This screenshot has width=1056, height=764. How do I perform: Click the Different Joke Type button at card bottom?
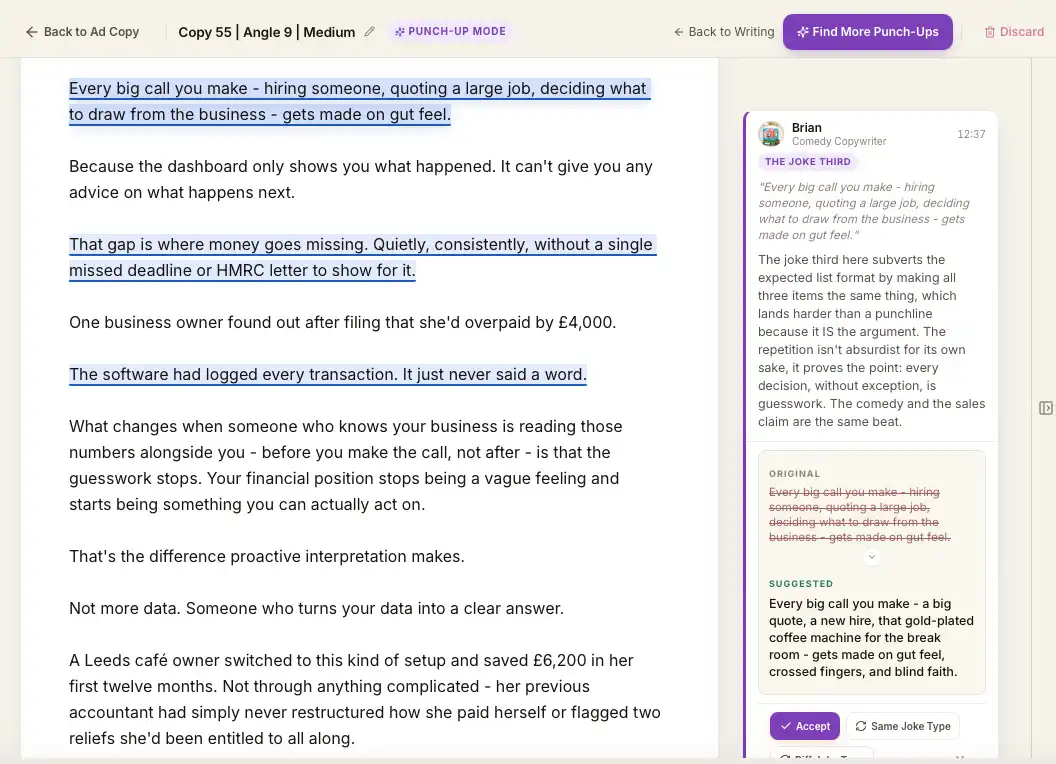tap(822, 755)
